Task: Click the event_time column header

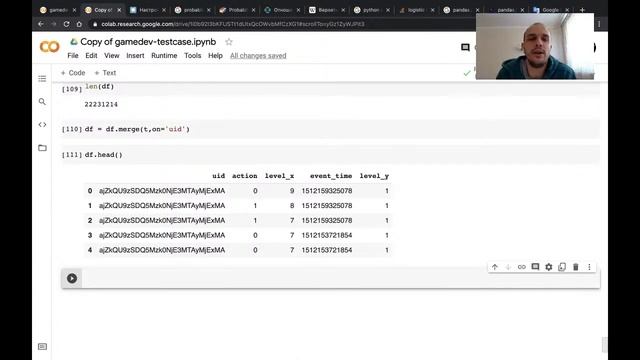Action: (x=331, y=176)
